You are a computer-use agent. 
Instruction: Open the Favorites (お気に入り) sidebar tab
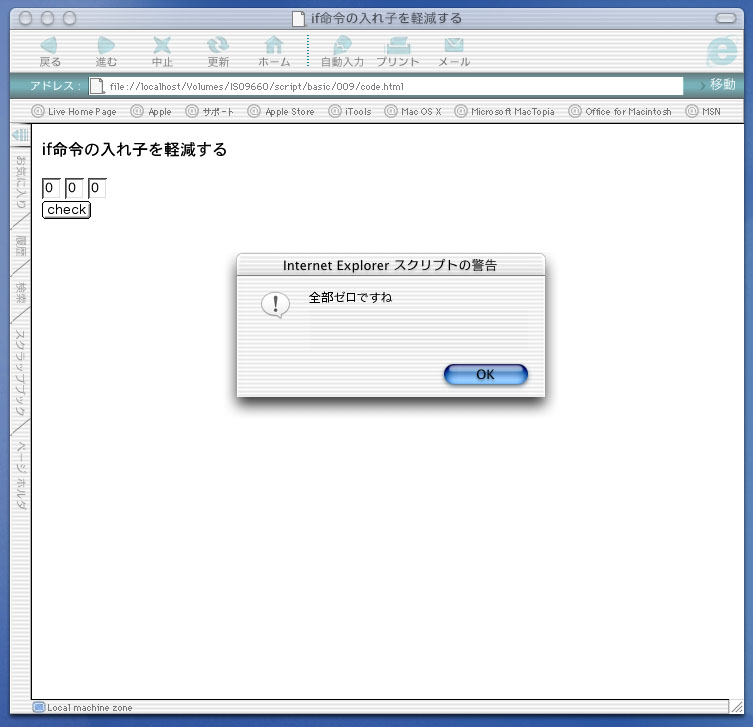tap(20, 183)
